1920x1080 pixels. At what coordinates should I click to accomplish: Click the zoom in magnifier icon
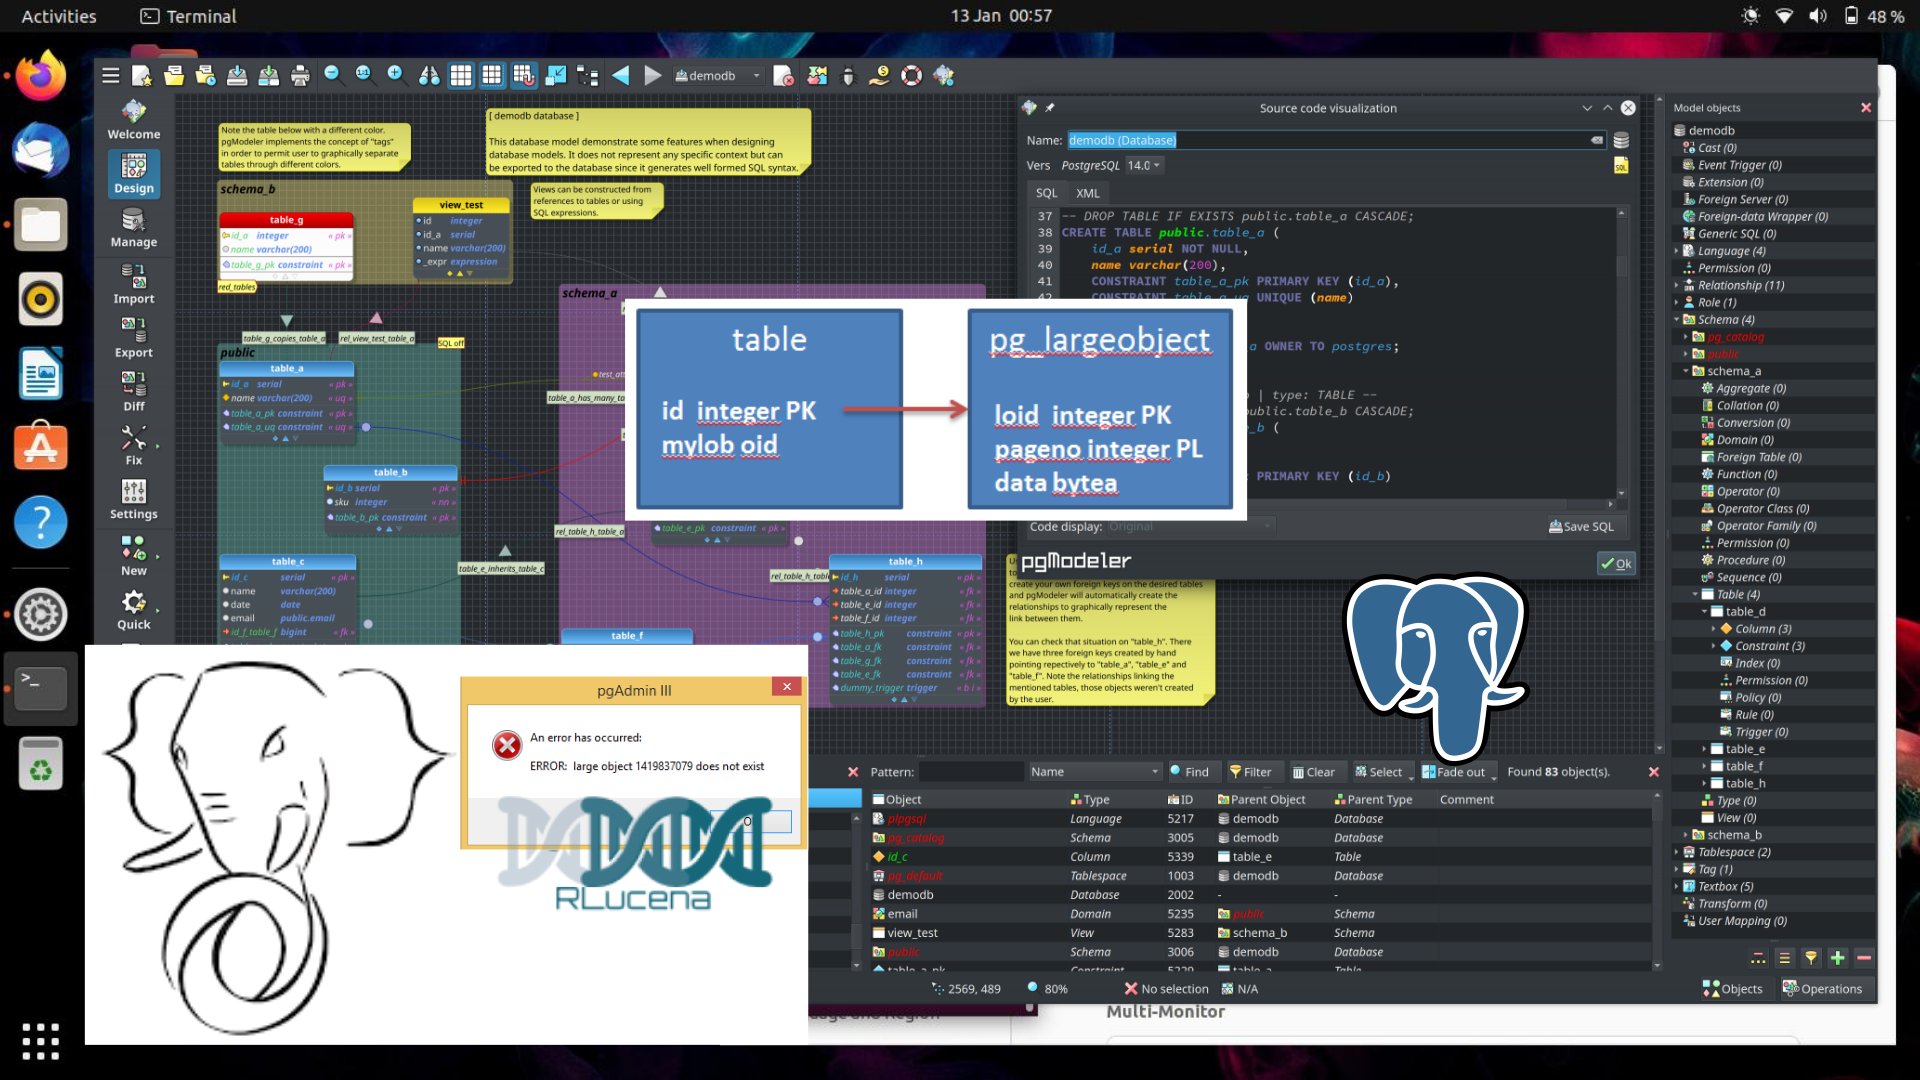click(396, 75)
